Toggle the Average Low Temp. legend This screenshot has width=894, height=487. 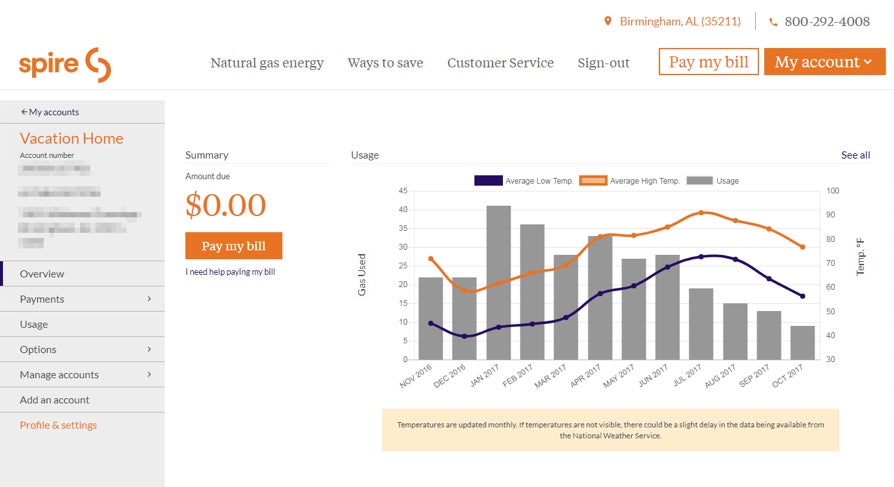(x=525, y=181)
